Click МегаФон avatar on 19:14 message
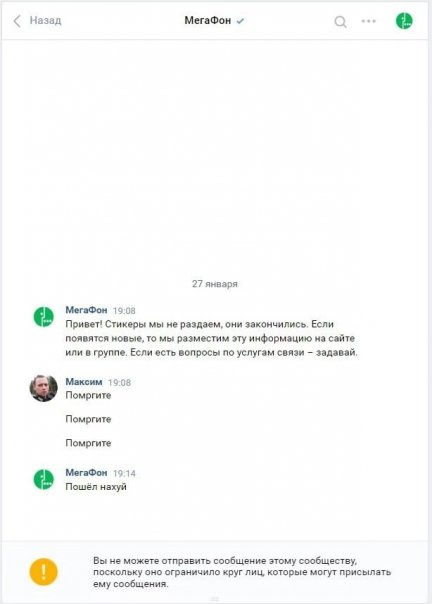Viewport: 432px width, 604px height. point(44,480)
